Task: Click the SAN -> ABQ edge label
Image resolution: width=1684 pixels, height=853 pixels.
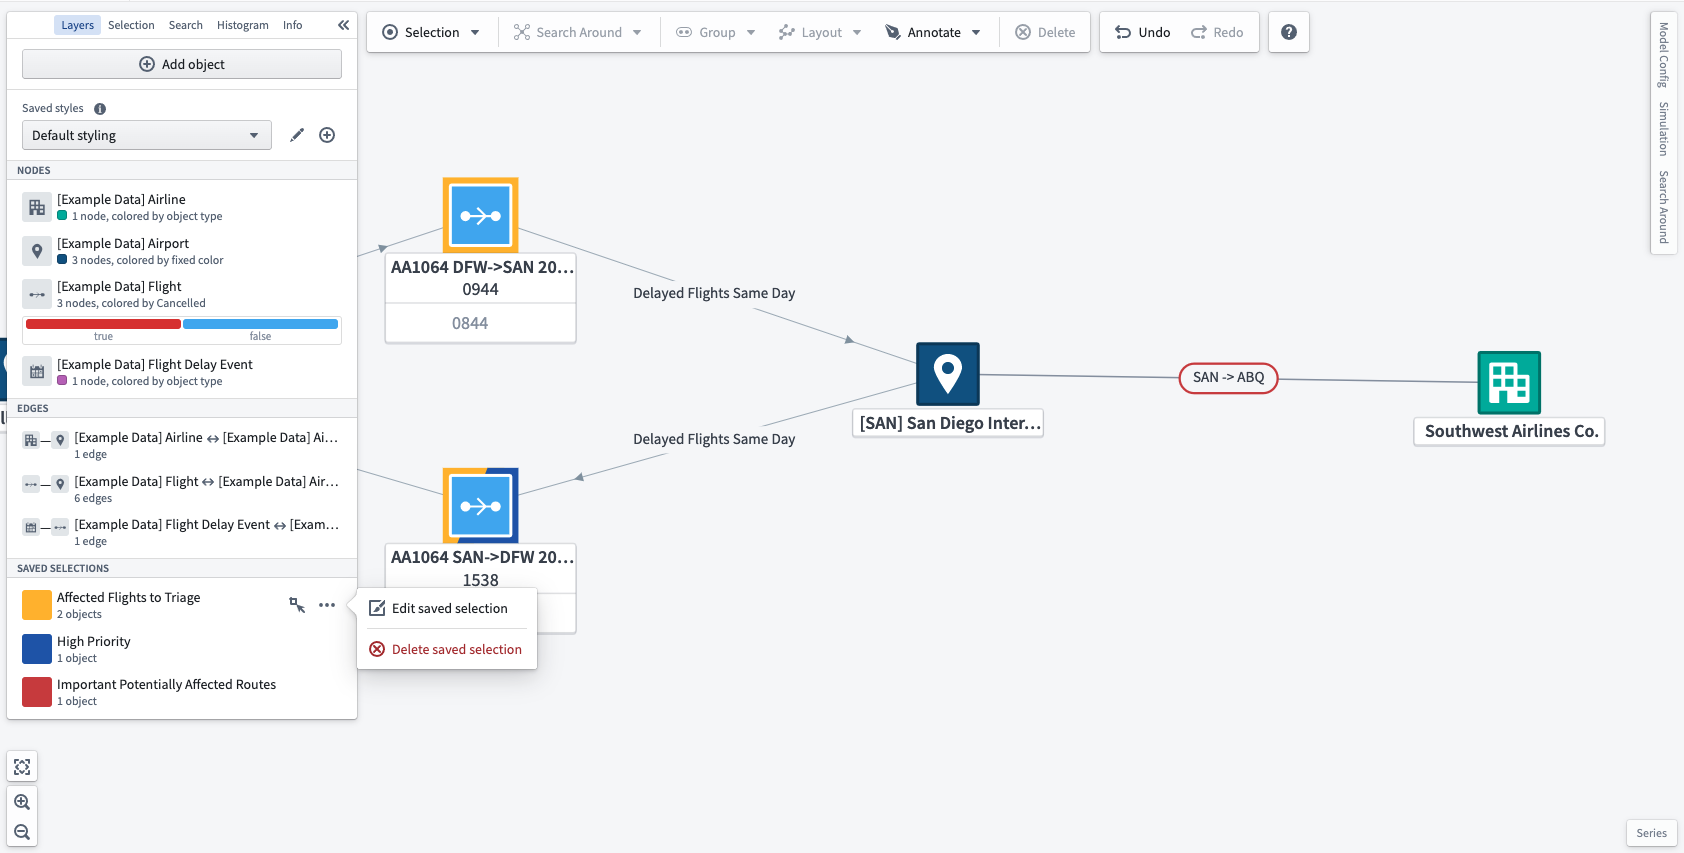Action: [1228, 377]
